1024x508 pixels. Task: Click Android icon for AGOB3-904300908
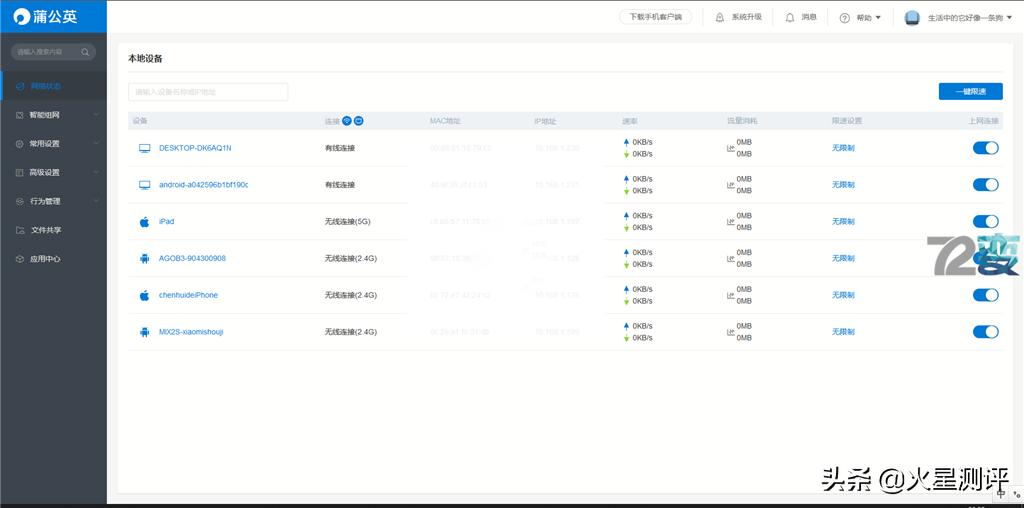pos(144,259)
